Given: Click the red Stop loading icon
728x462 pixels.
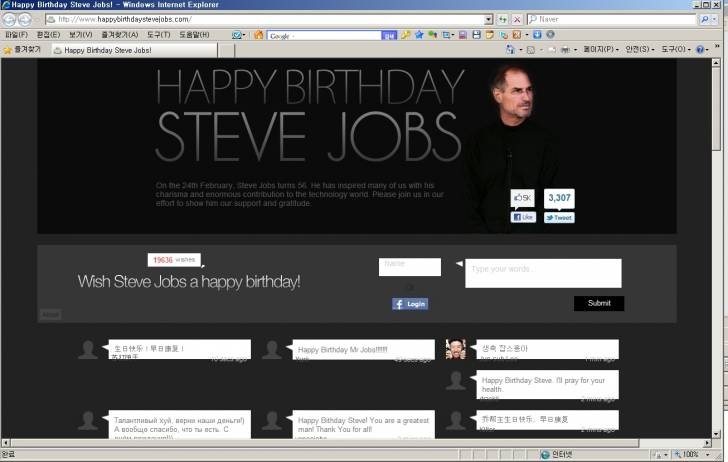Looking at the screenshot, I should (517, 20).
